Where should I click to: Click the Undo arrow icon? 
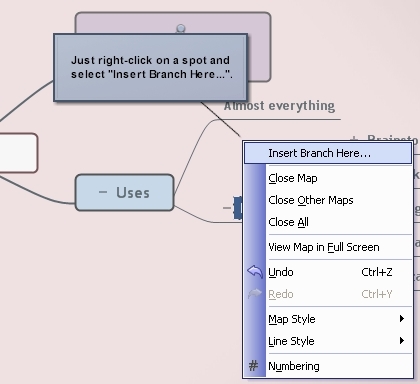[255, 272]
